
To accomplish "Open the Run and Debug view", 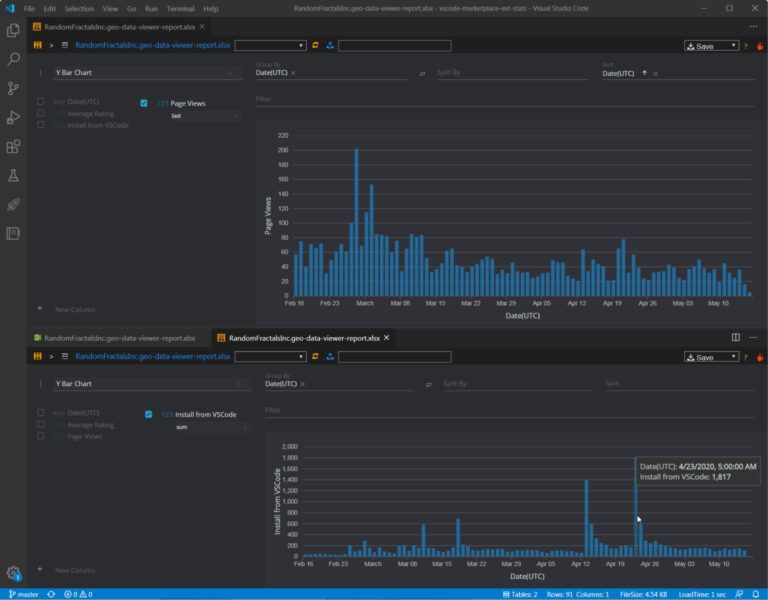I will pos(13,118).
